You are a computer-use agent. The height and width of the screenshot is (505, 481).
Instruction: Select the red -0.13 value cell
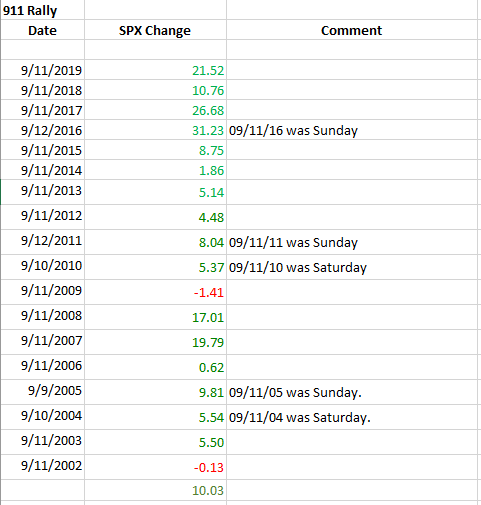tap(155, 467)
